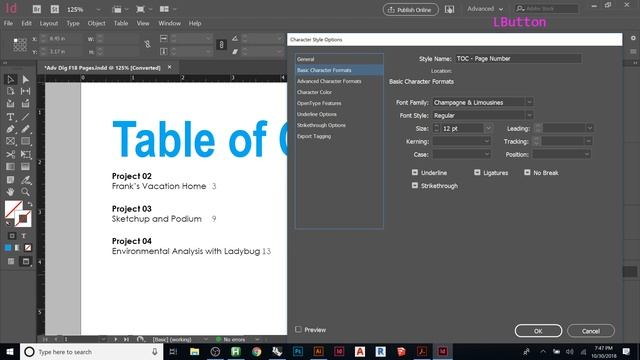This screenshot has height=360, width=640.
Task: Enable the Ligatures checkbox
Action: pos(477,173)
